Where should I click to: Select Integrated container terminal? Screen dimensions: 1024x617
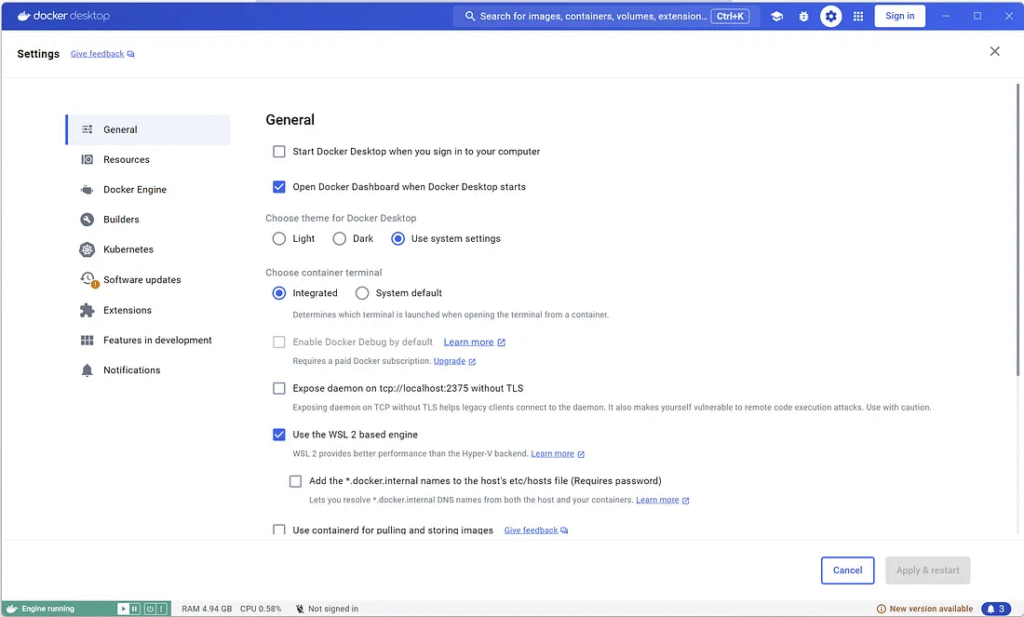pyautogui.click(x=279, y=293)
